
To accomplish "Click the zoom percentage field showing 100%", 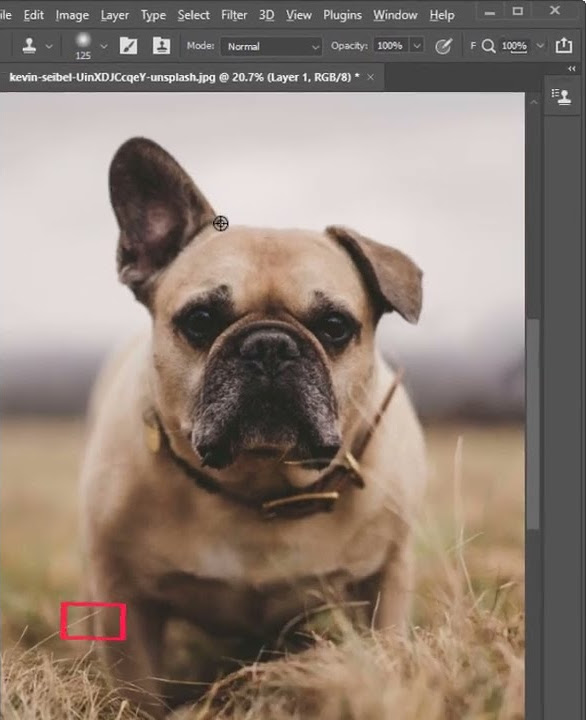I will [x=514, y=46].
